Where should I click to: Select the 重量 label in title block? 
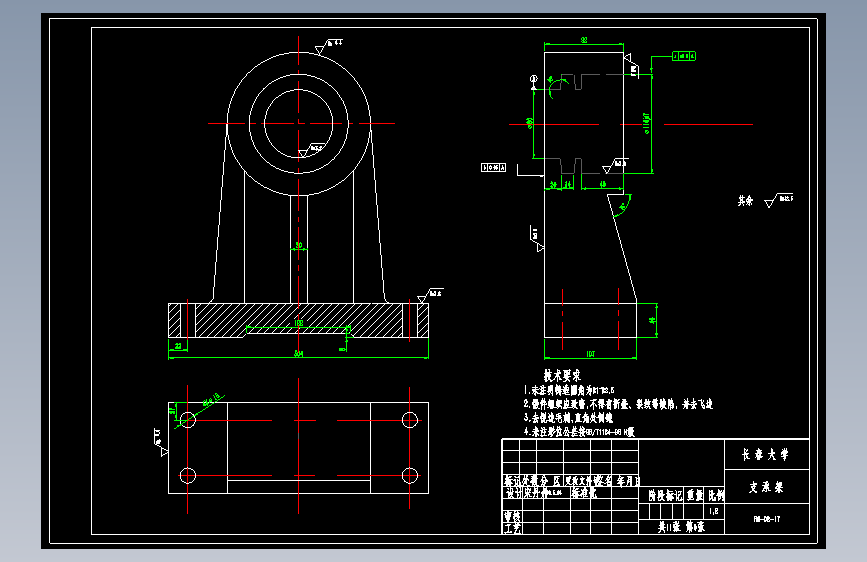point(694,496)
